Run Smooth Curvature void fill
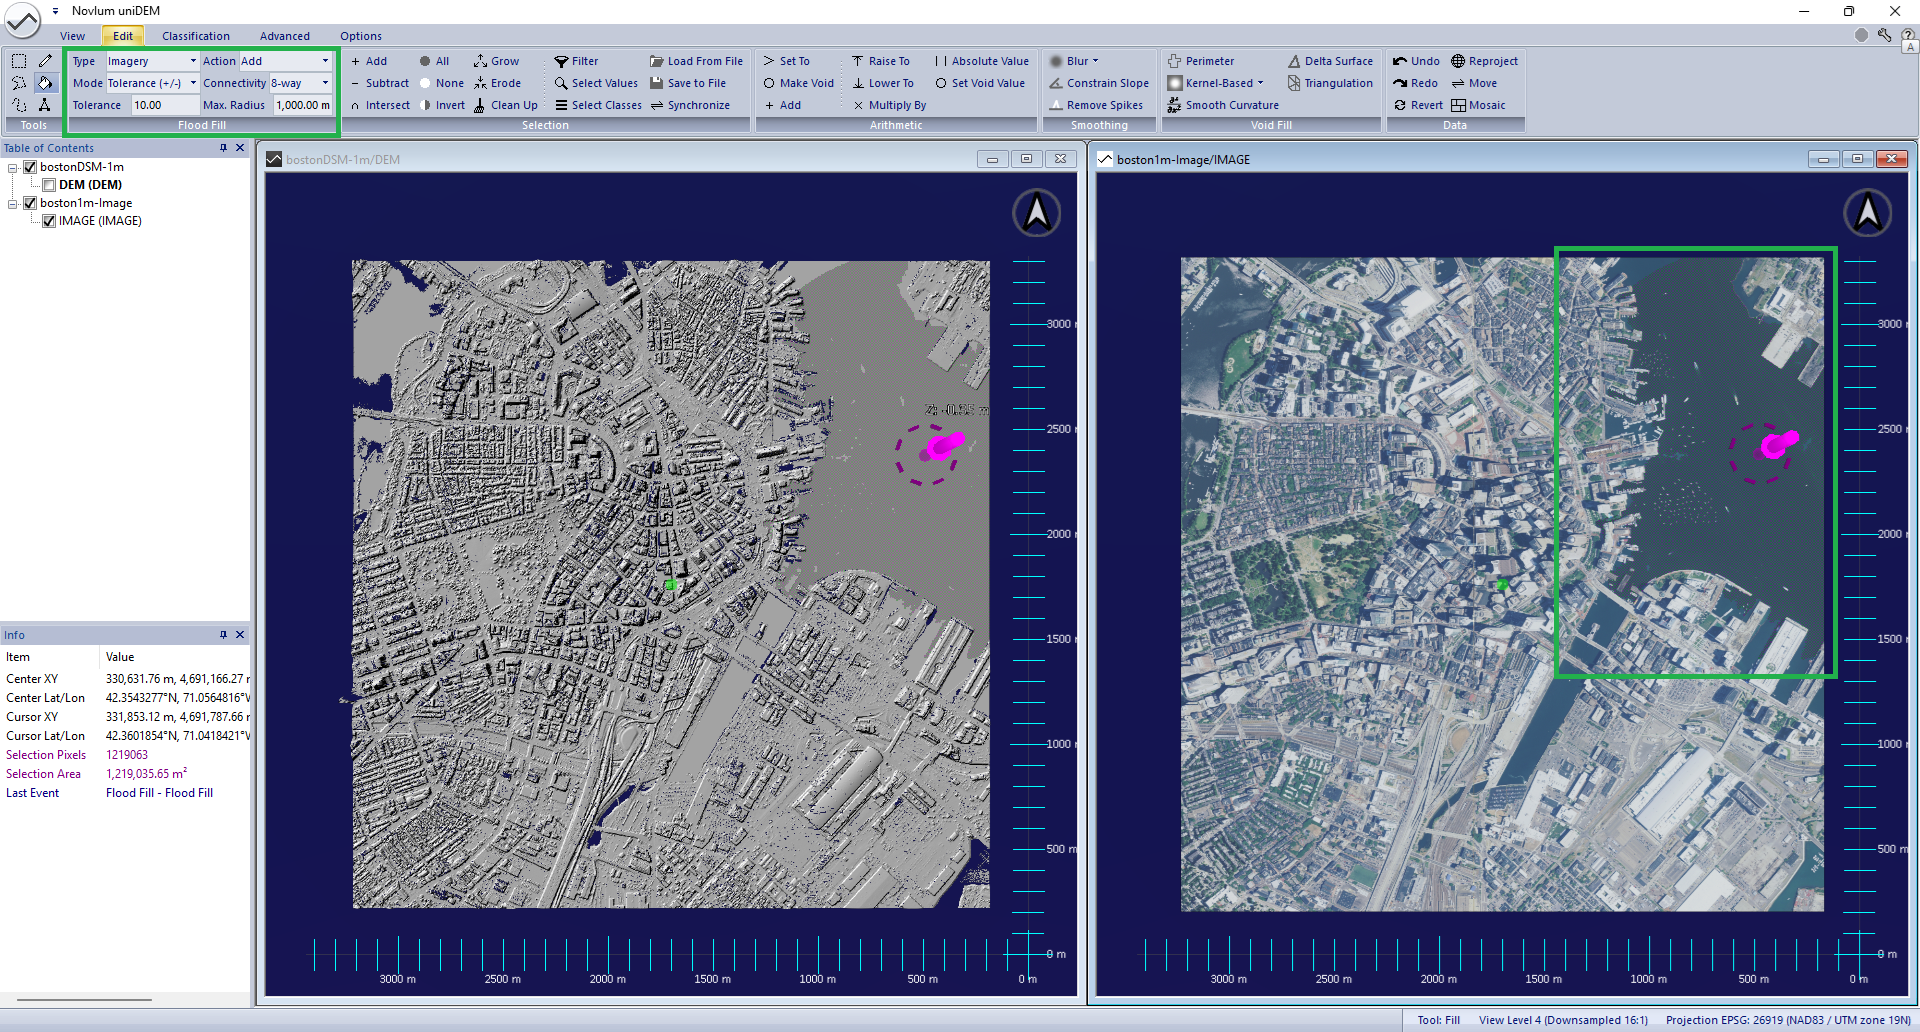This screenshot has width=1920, height=1032. [x=1223, y=105]
